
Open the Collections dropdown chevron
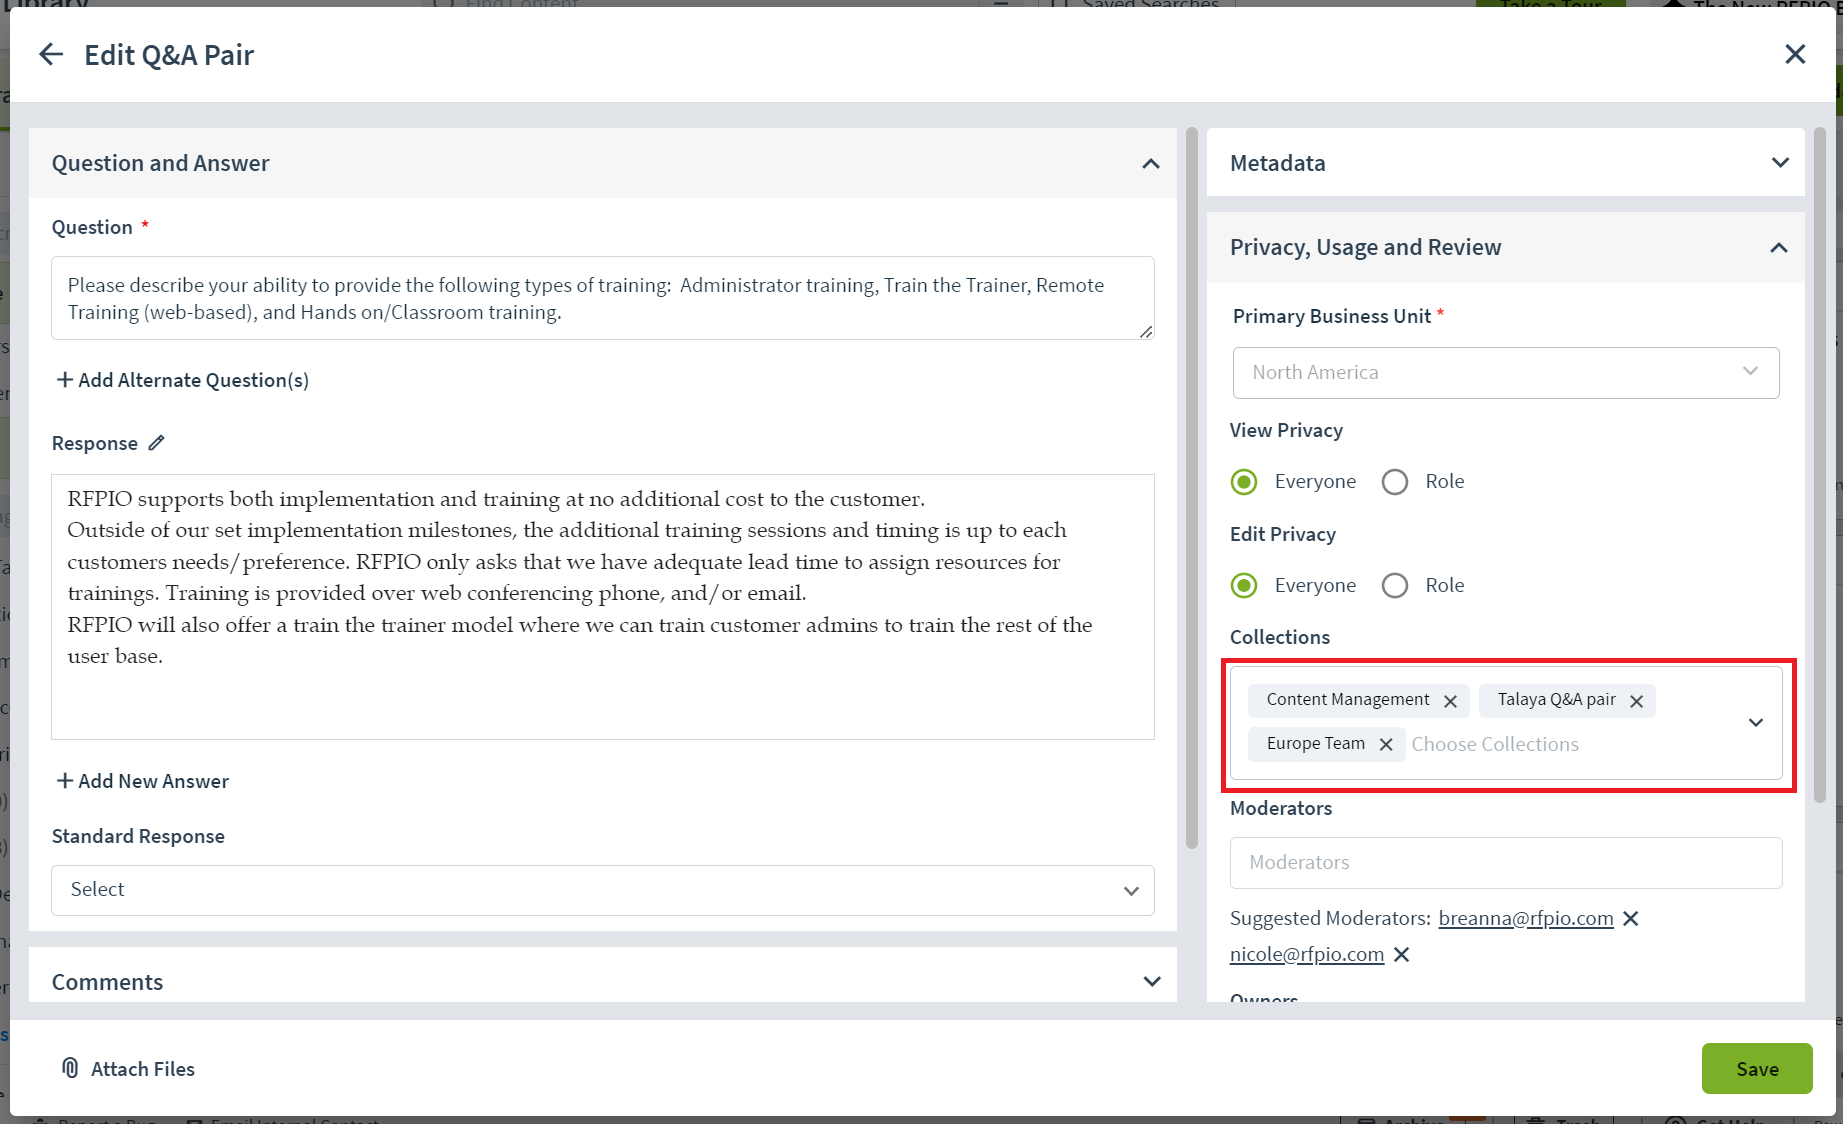1756,723
